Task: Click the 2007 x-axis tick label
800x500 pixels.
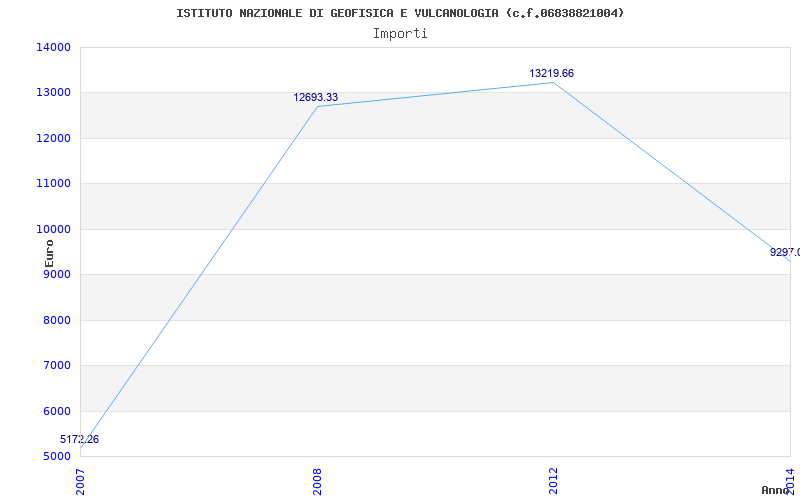Action: click(81, 481)
